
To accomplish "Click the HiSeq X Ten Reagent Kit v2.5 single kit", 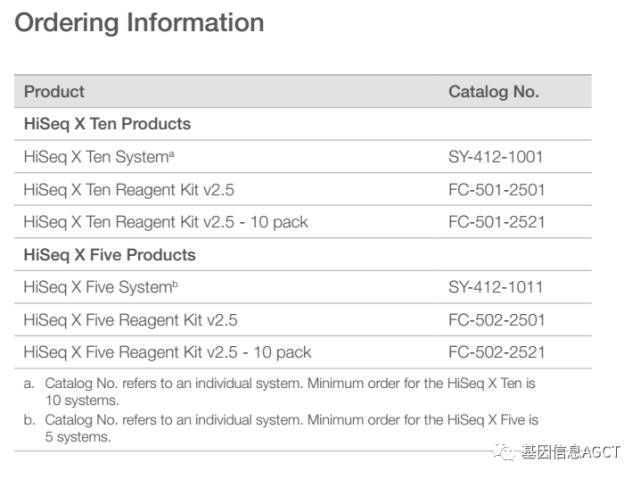I will point(129,189).
